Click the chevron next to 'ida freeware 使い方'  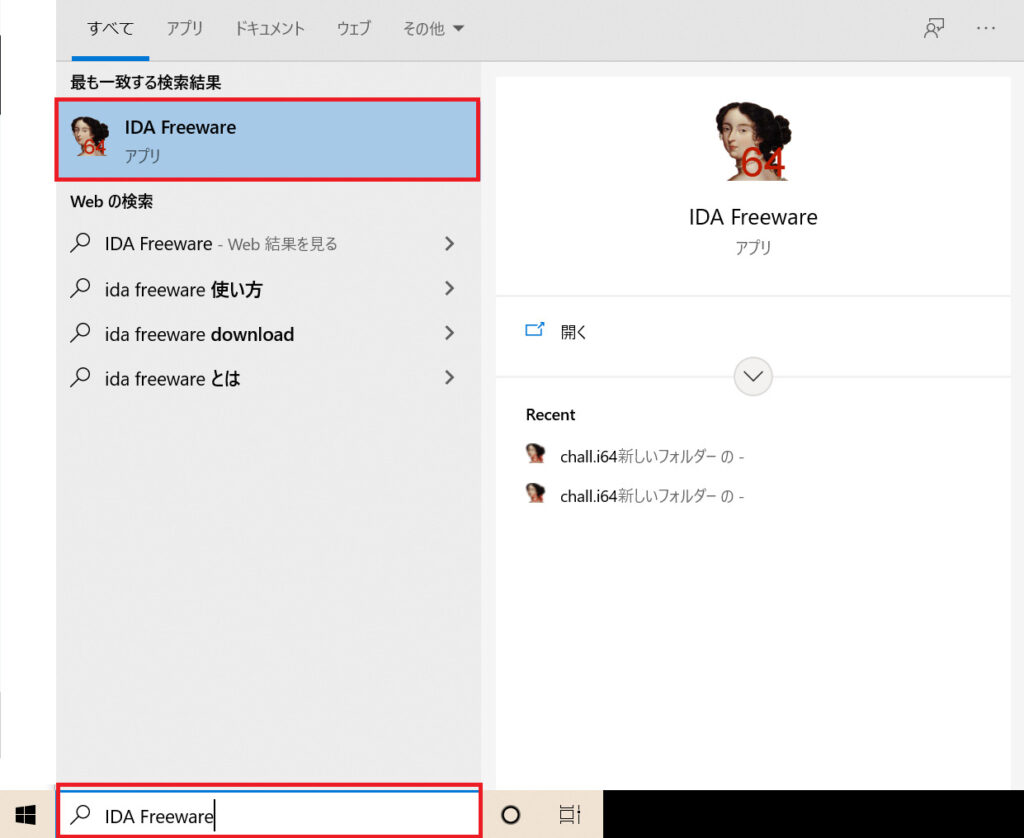coord(449,289)
